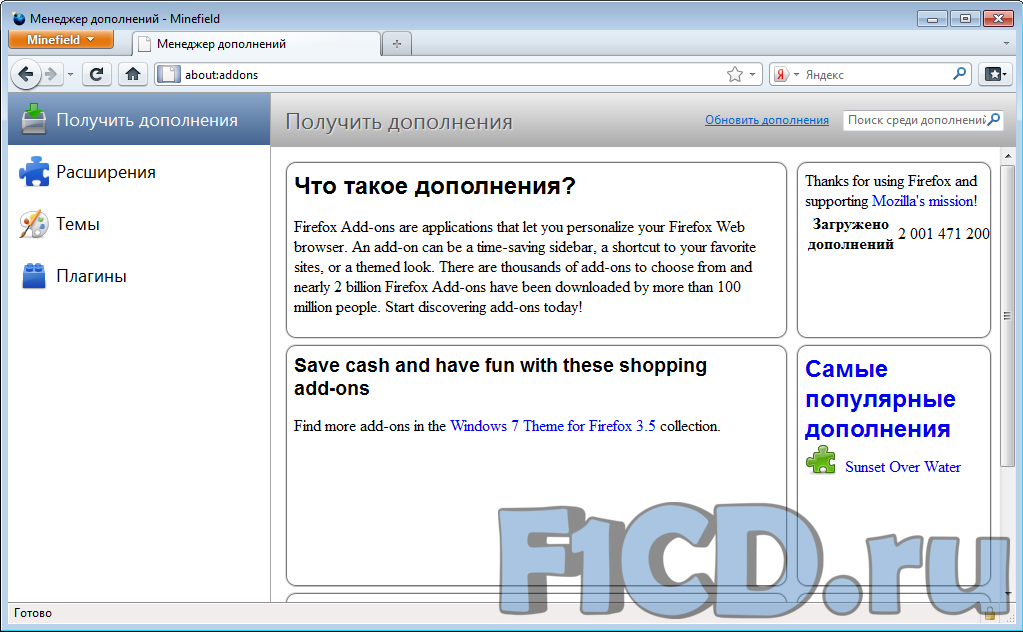The width and height of the screenshot is (1023, 632).
Task: Click the Что такое дополнения? heading
Action: 435,186
